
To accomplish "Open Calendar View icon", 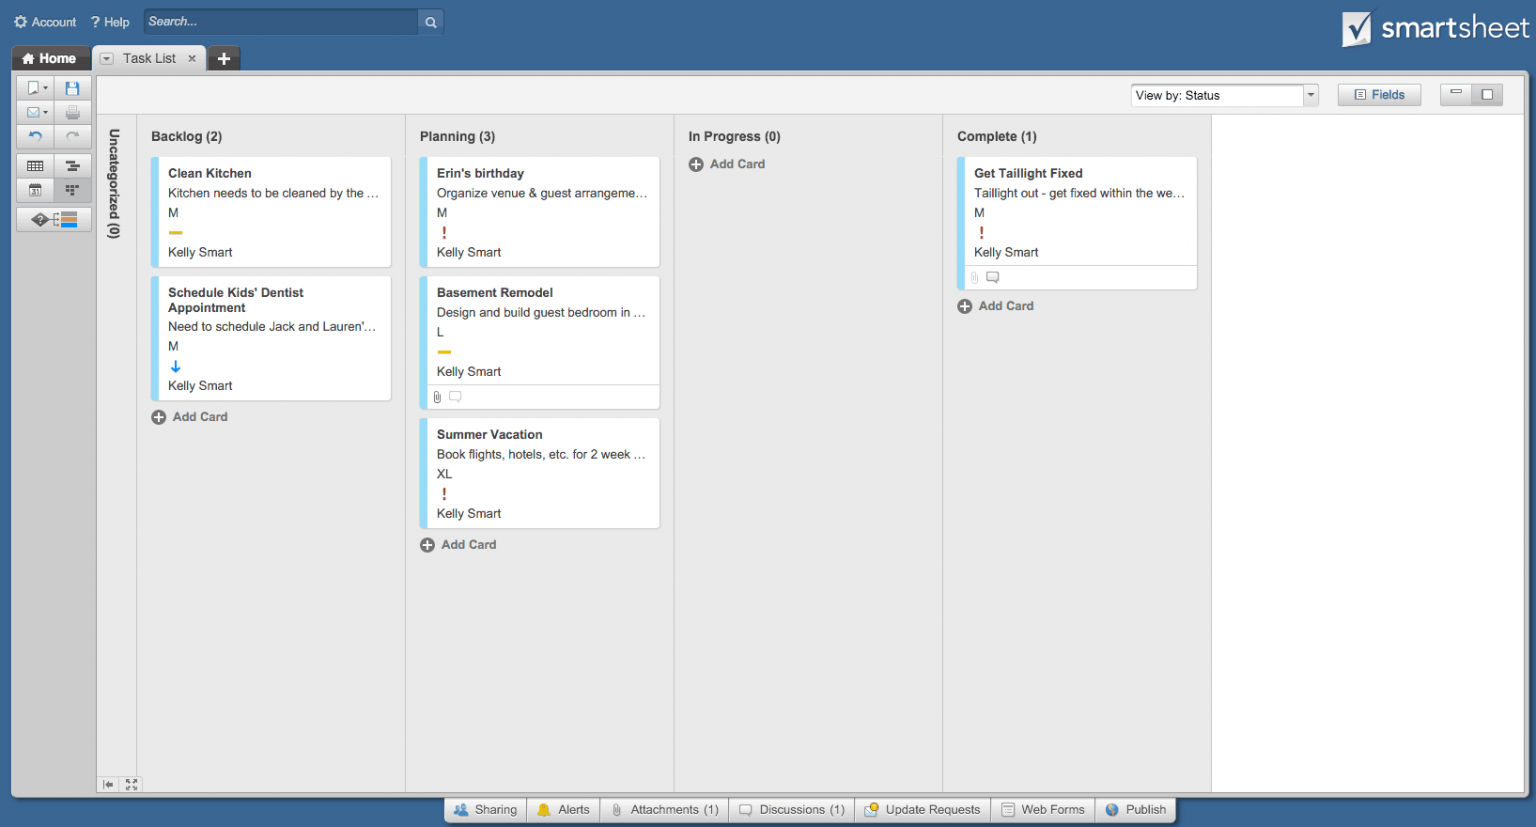I will point(35,190).
